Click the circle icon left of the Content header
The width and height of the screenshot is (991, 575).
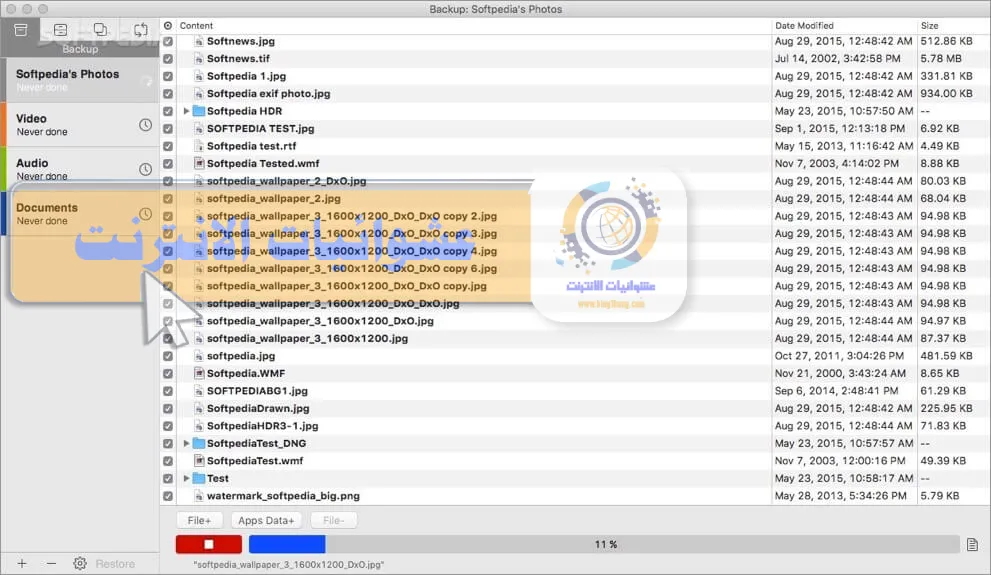(167, 26)
